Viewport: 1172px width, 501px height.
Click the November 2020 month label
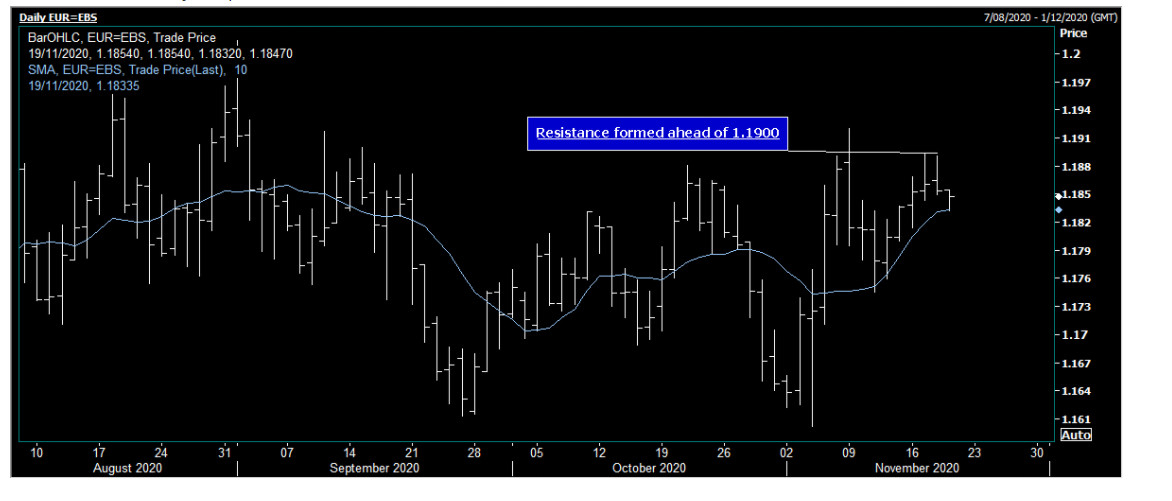pos(918,468)
